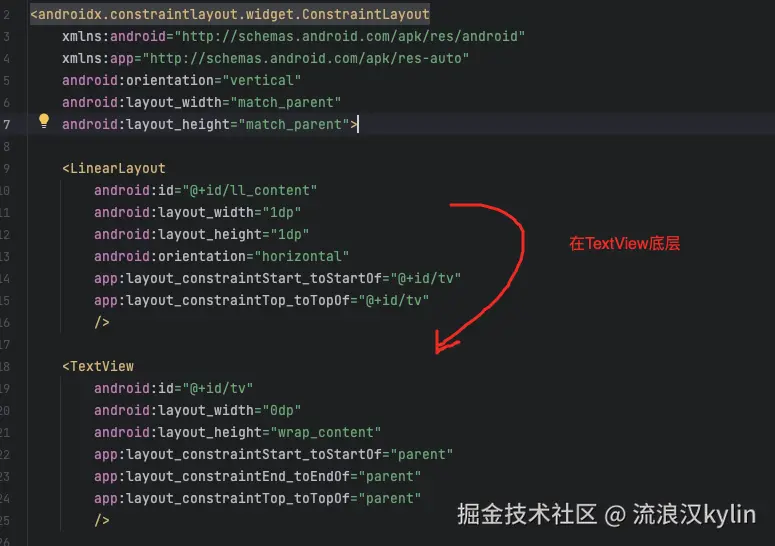Click the "vertical" orientation value
The height and width of the screenshot is (546, 775).
261,80
